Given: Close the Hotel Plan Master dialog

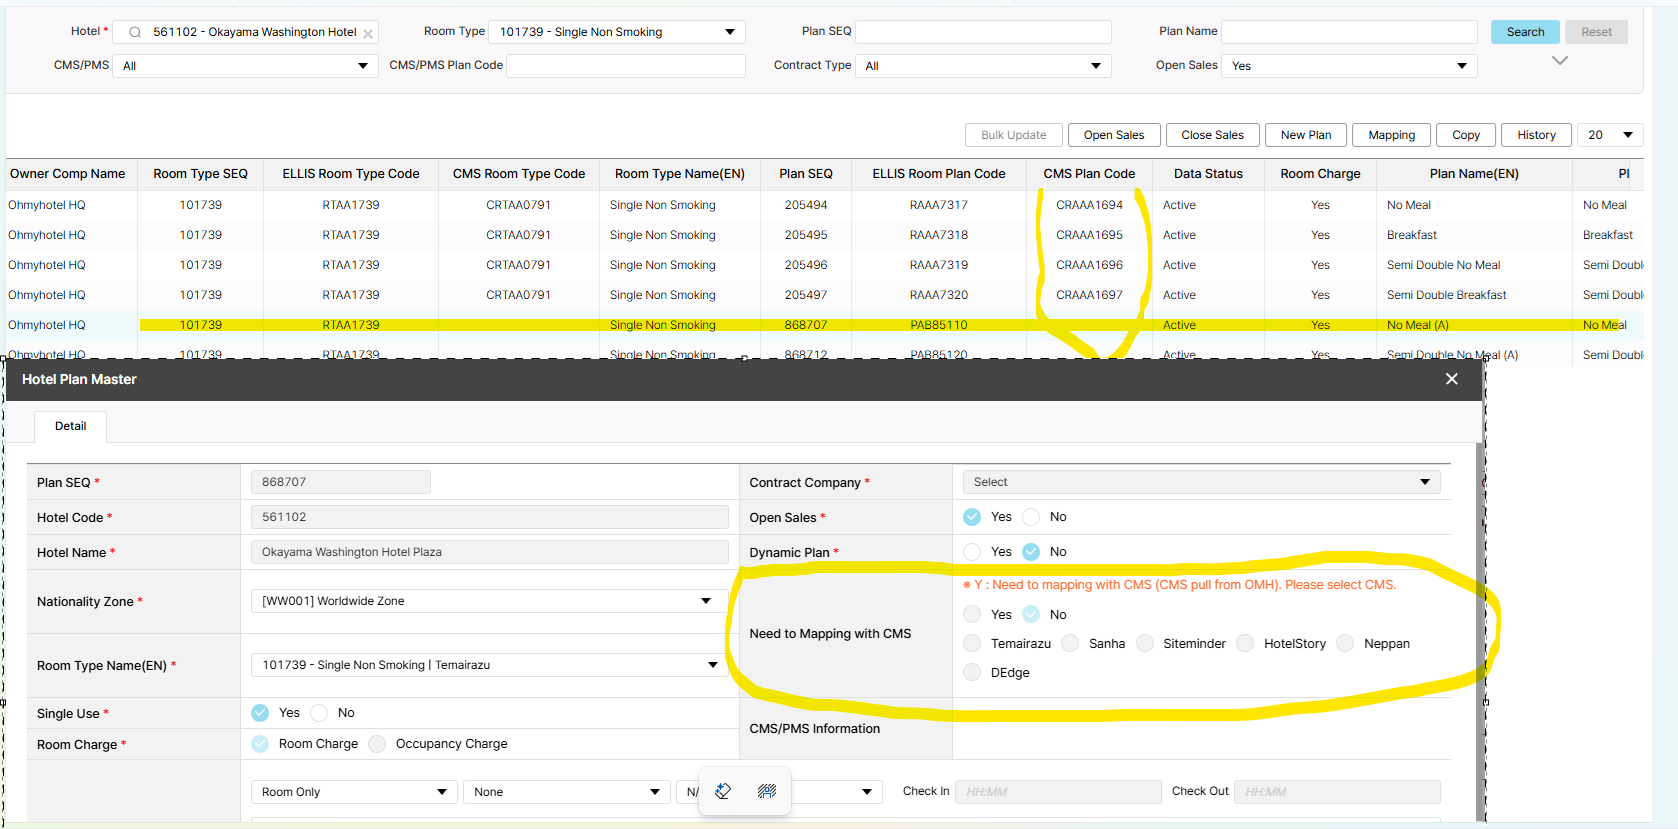Looking at the screenshot, I should click(x=1451, y=379).
